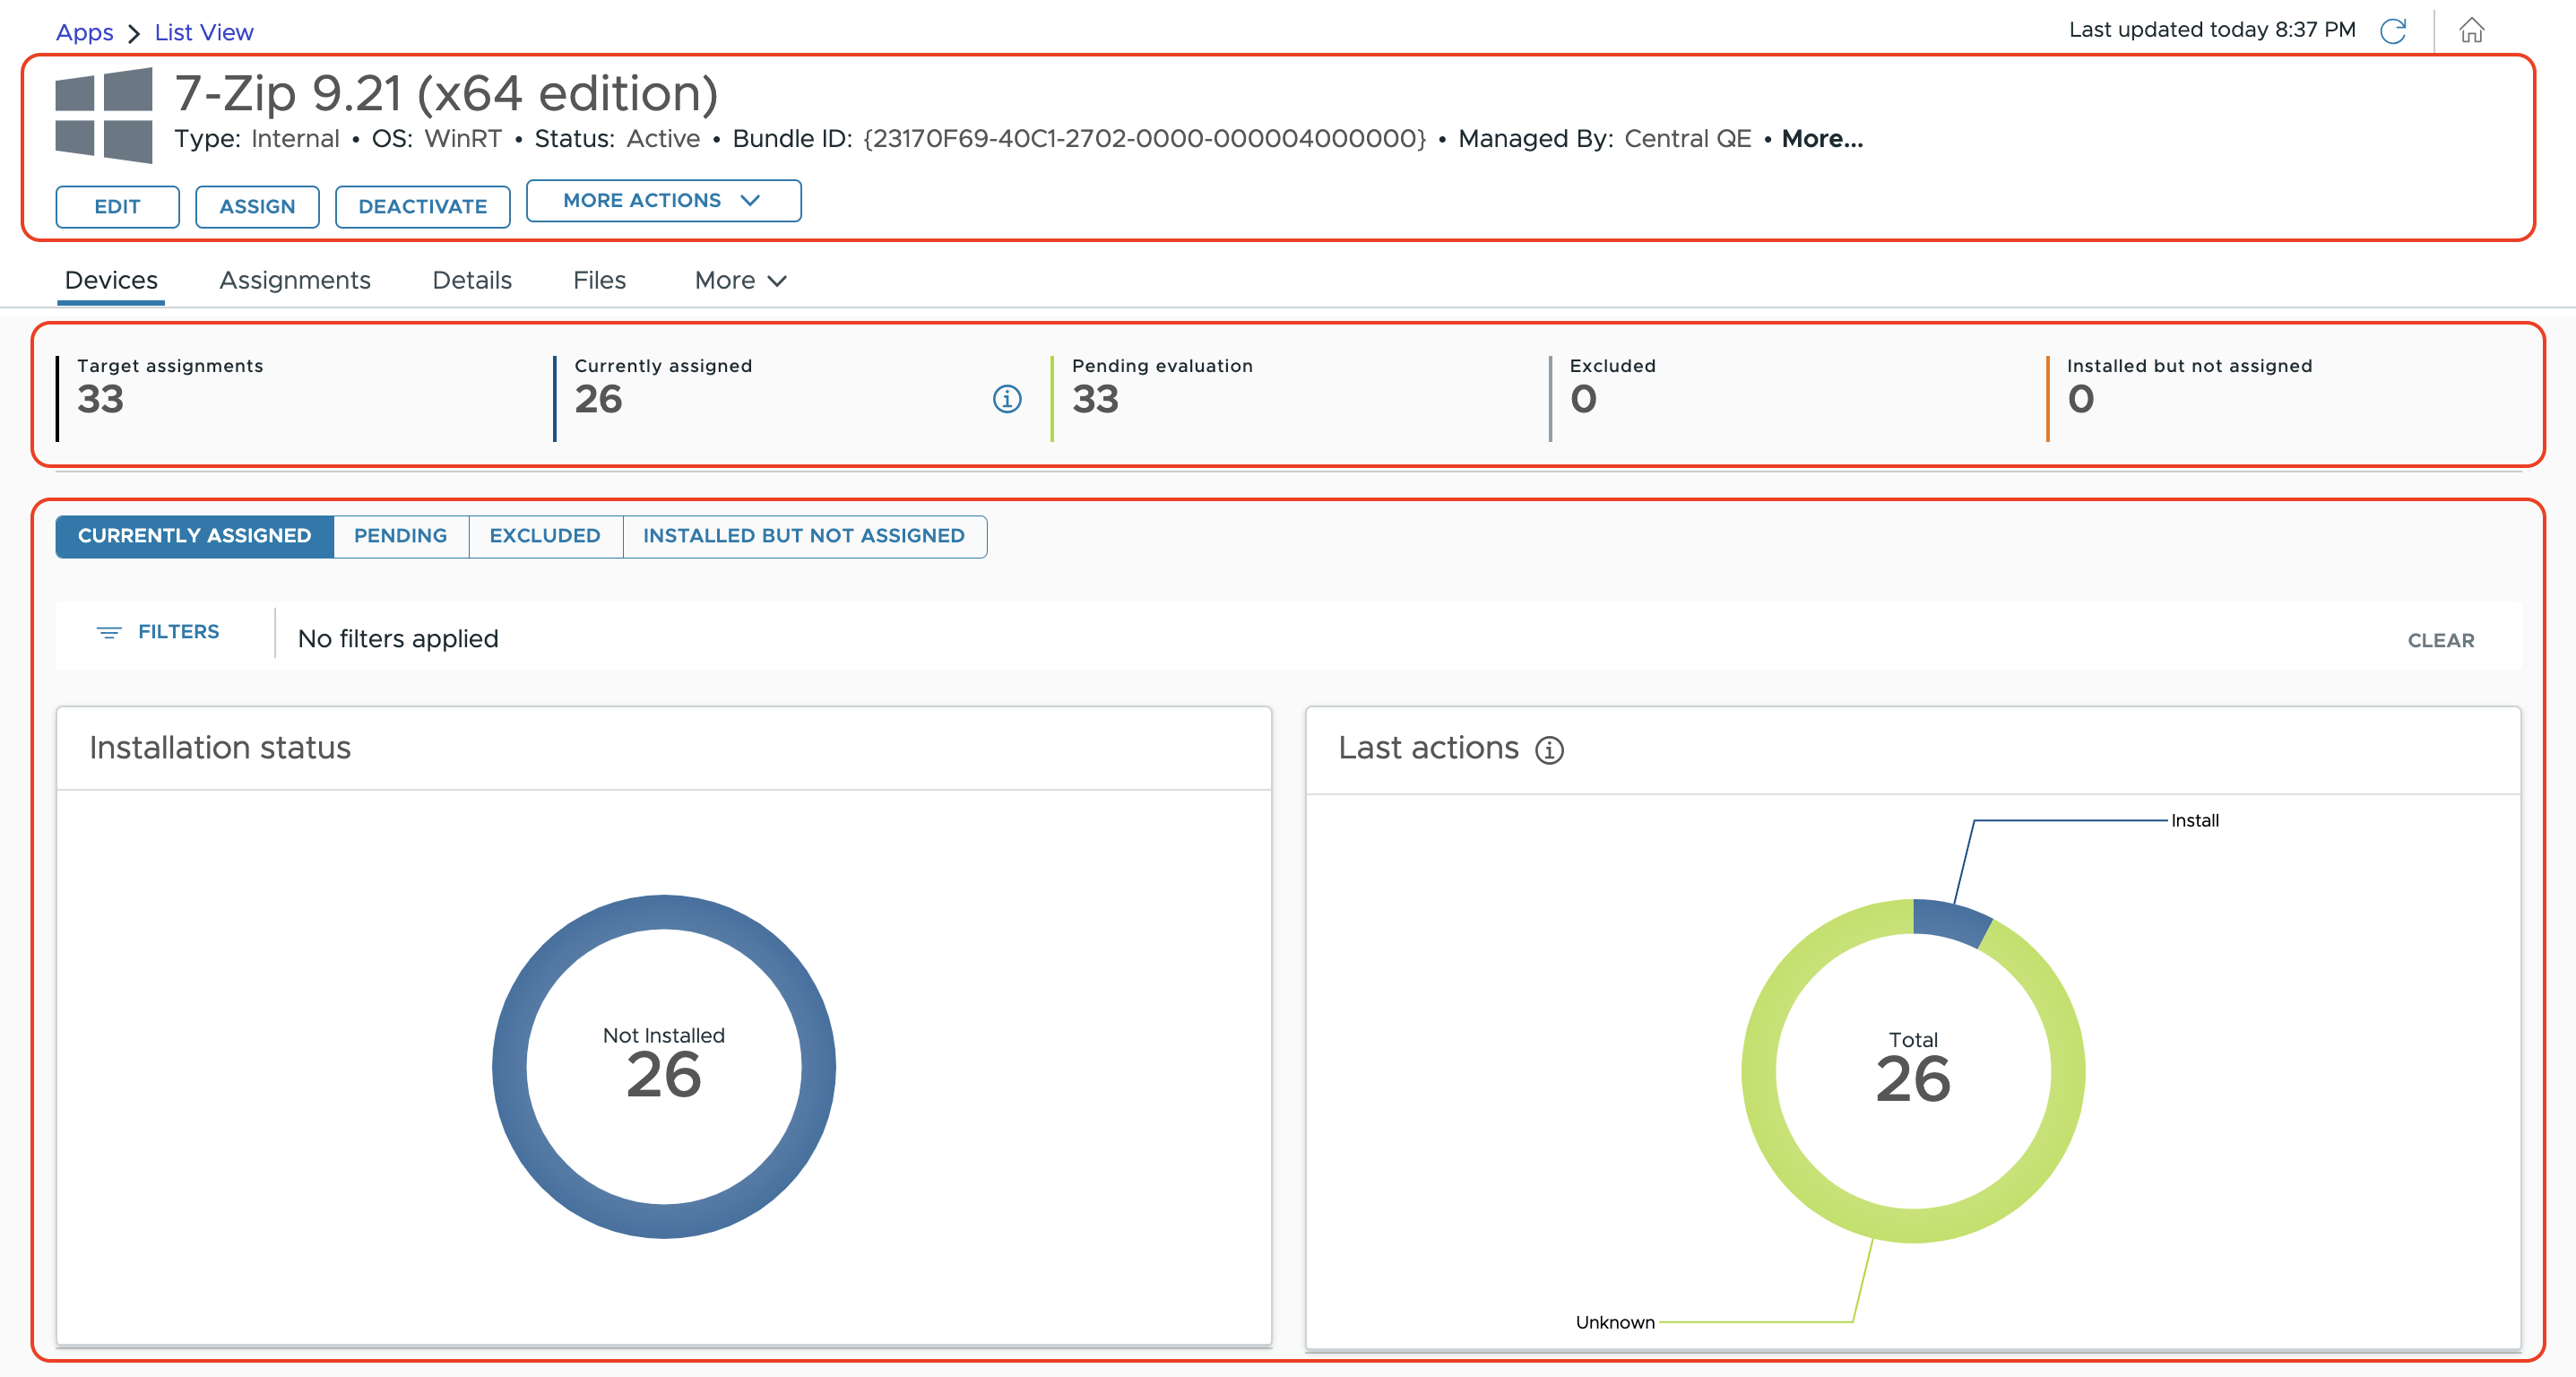
Task: Click the filter lines icon
Action: coord(108,632)
